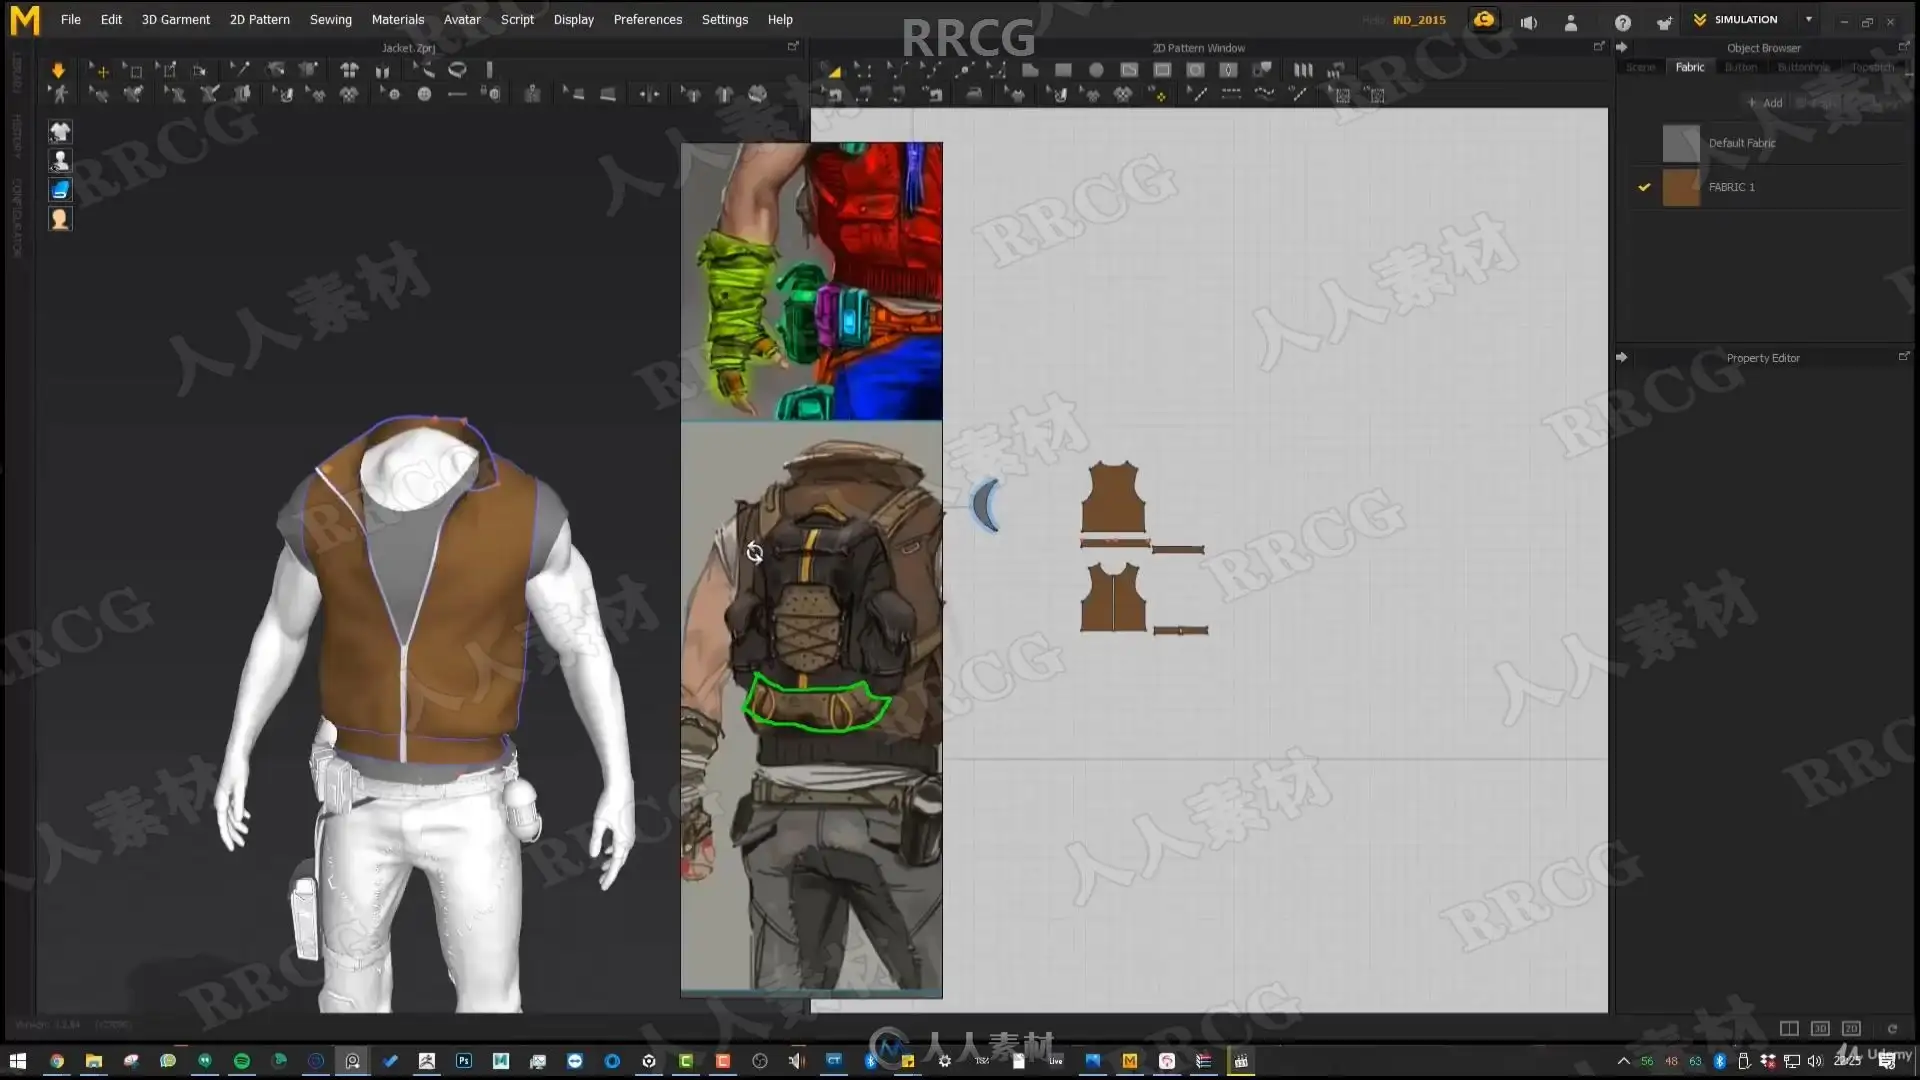Select the Edit Pattern arrow tool

[832, 70]
